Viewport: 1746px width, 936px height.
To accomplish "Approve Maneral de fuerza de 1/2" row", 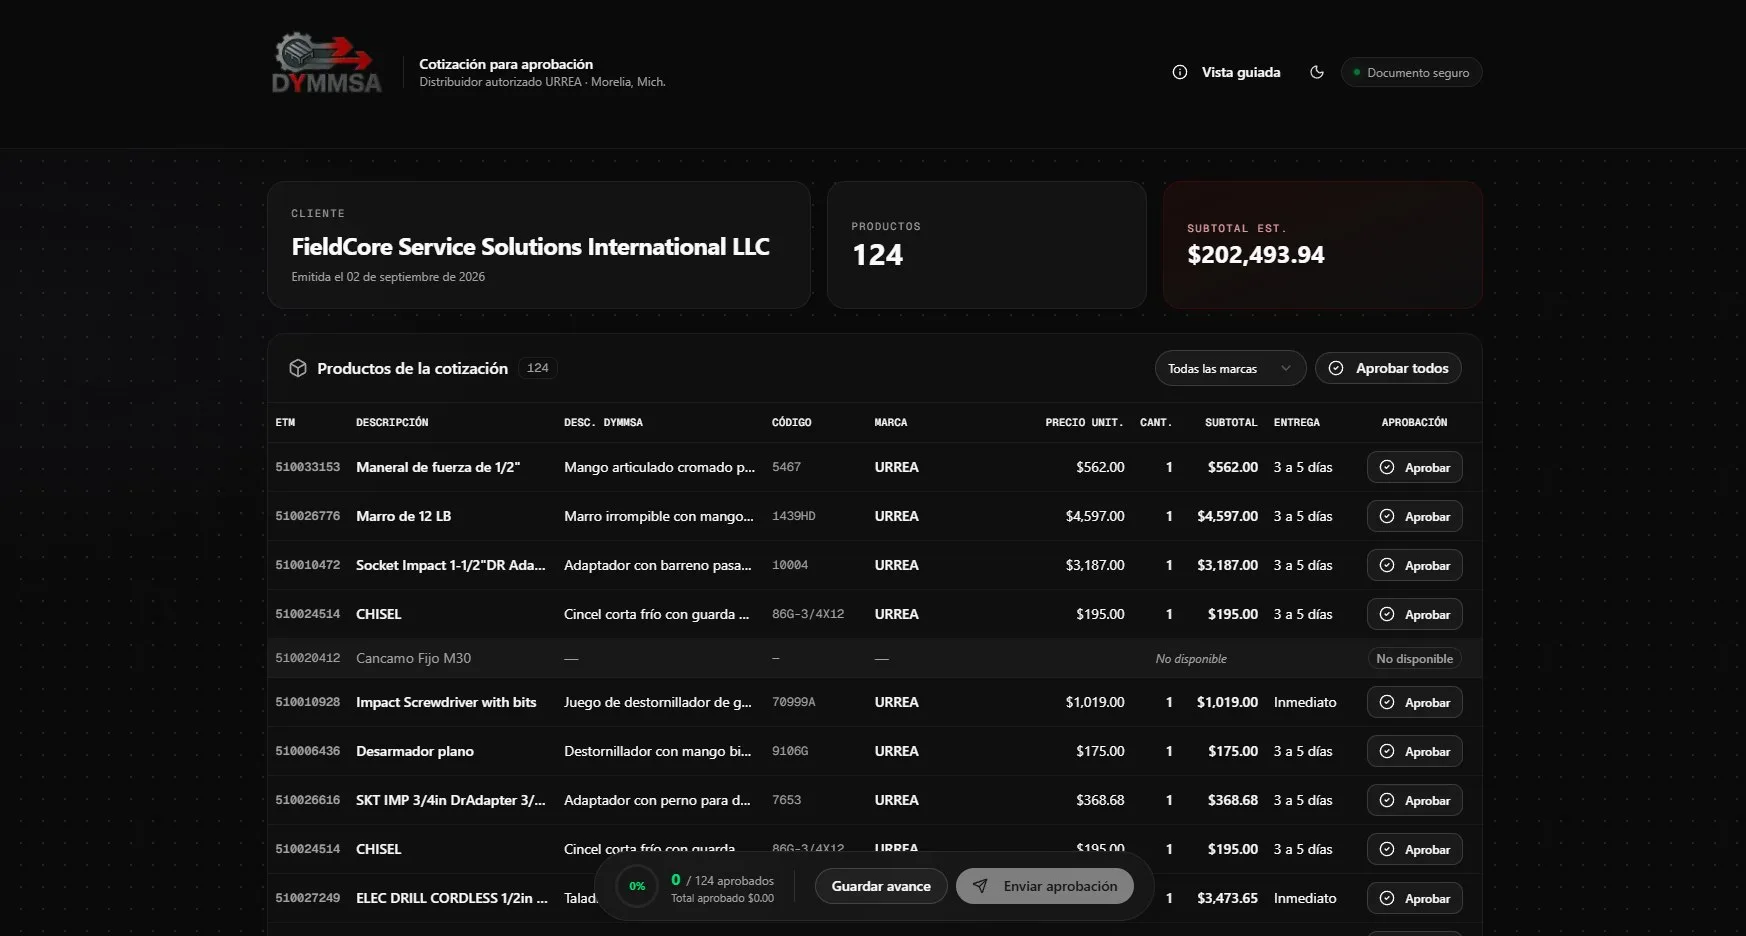I will click(1414, 467).
